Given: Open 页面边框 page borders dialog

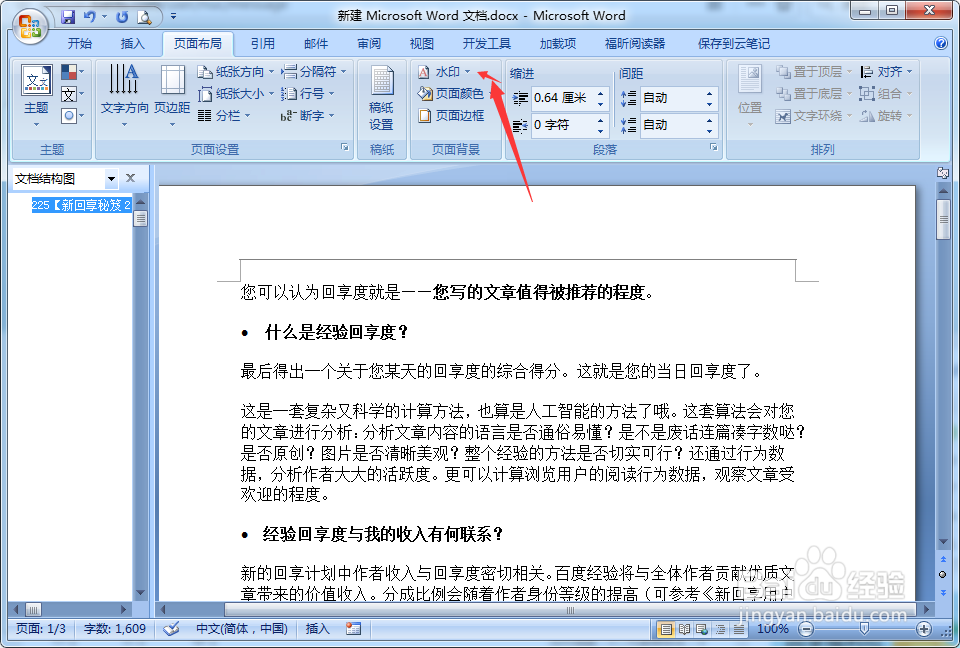Looking at the screenshot, I should [x=451, y=115].
